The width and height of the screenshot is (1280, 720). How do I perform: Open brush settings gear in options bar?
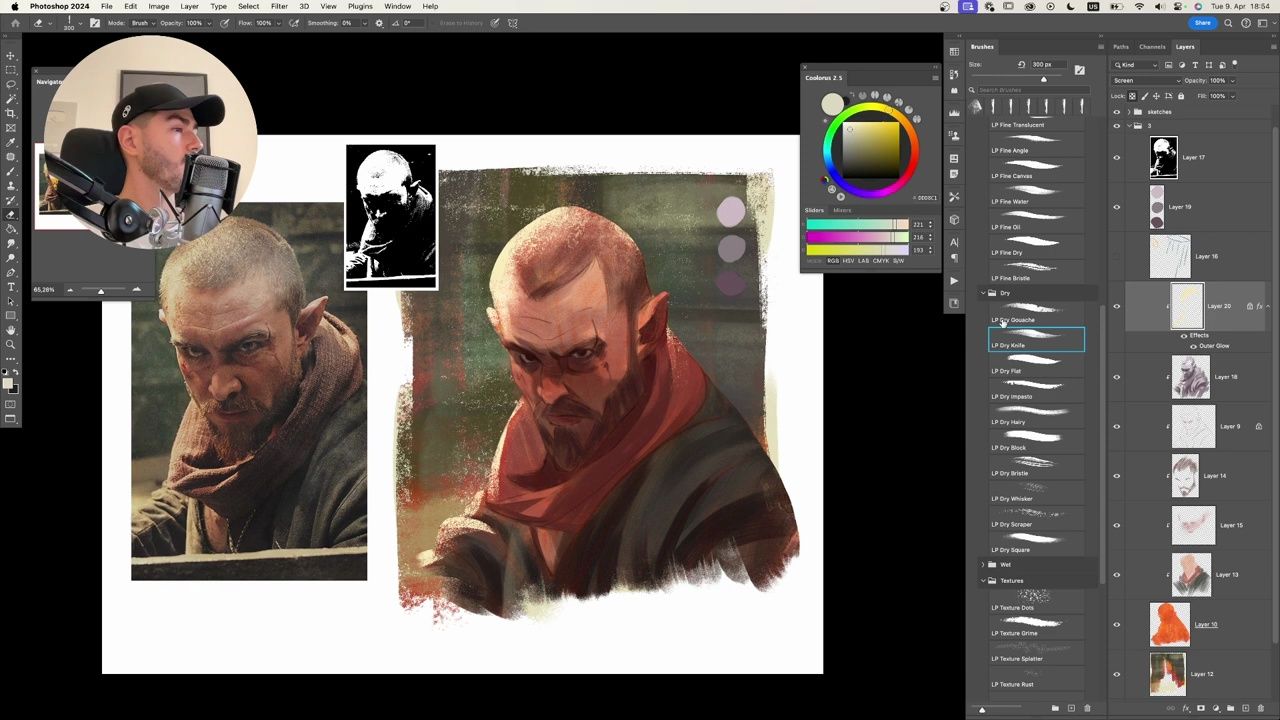click(x=379, y=23)
